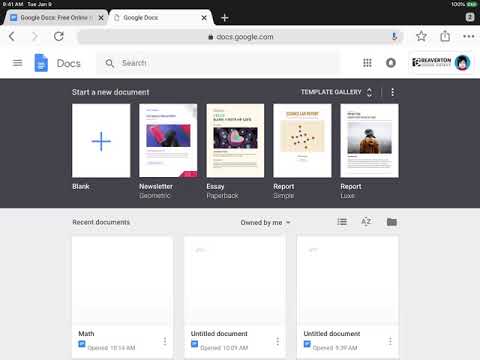The width and height of the screenshot is (480, 360).
Task: Bookmark page with the star icon
Action: [x=421, y=36]
